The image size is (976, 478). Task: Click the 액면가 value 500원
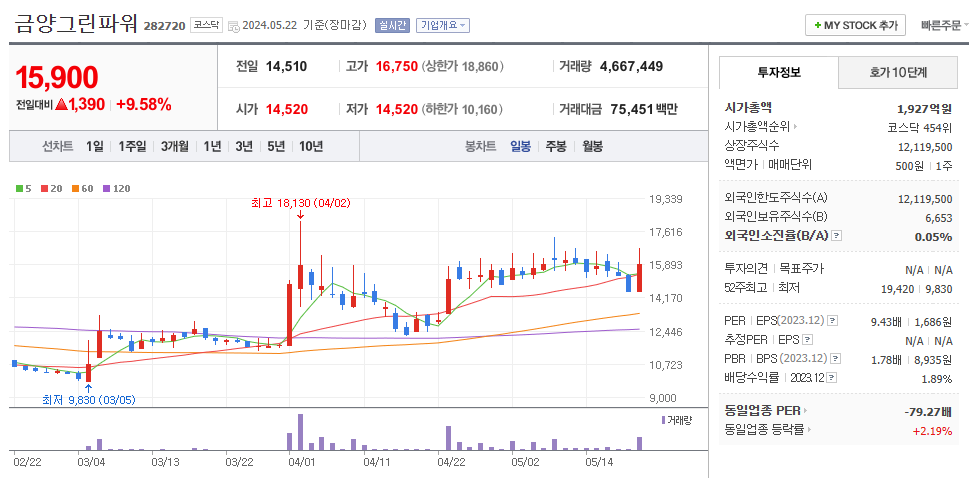(909, 166)
